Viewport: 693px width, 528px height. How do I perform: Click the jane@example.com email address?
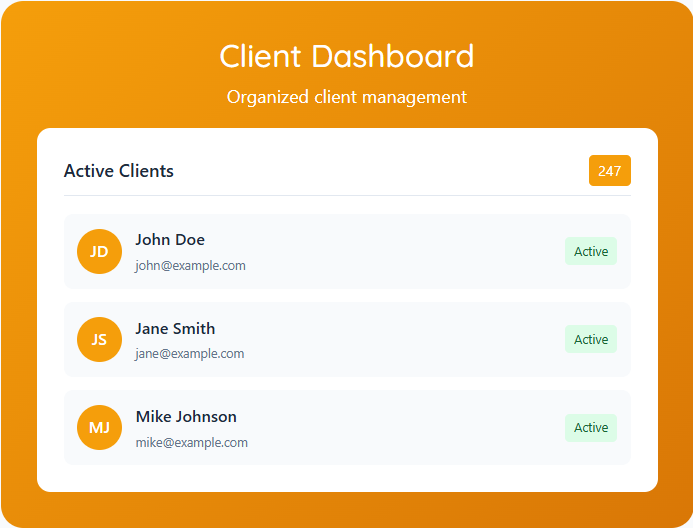[x=189, y=354]
